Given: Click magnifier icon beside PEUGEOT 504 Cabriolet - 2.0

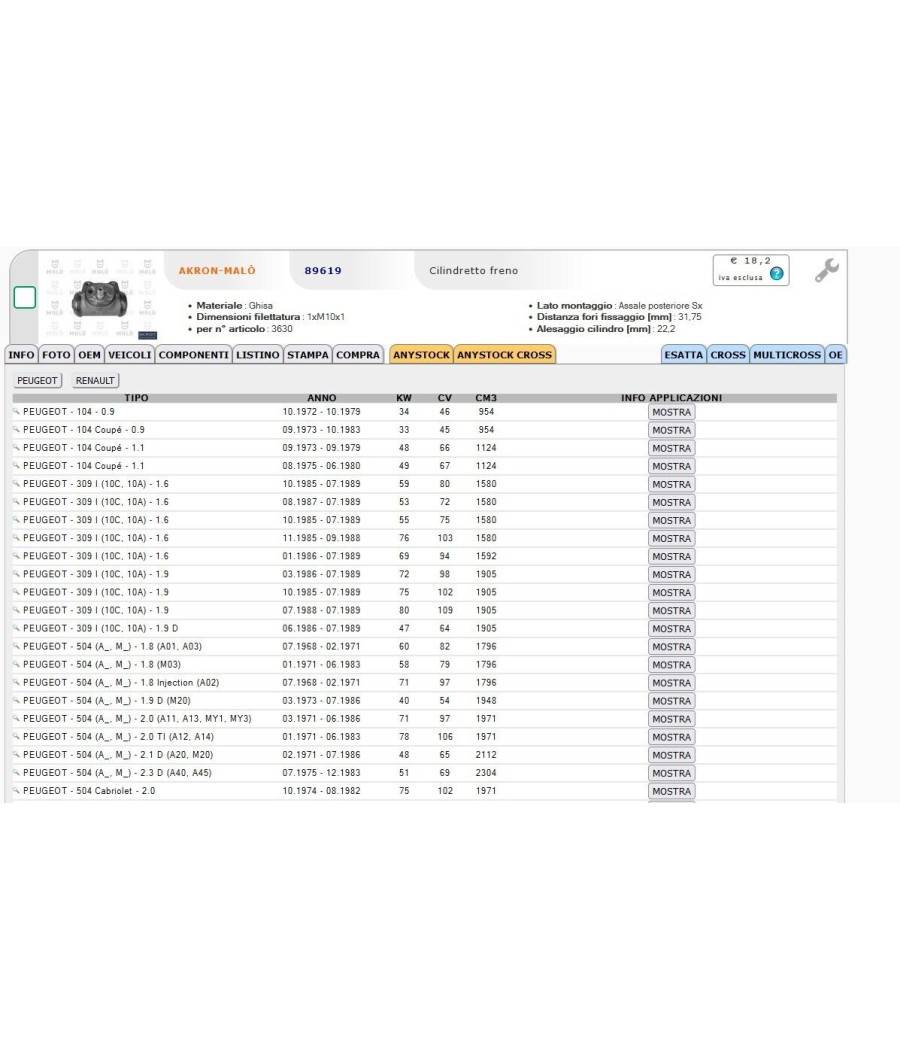Looking at the screenshot, I should [17, 792].
